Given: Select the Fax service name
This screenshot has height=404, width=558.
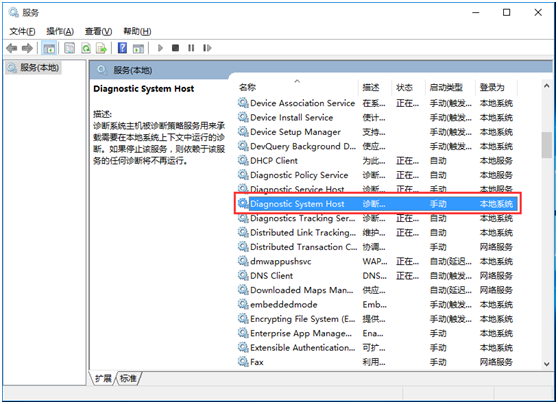Looking at the screenshot, I should (x=257, y=362).
